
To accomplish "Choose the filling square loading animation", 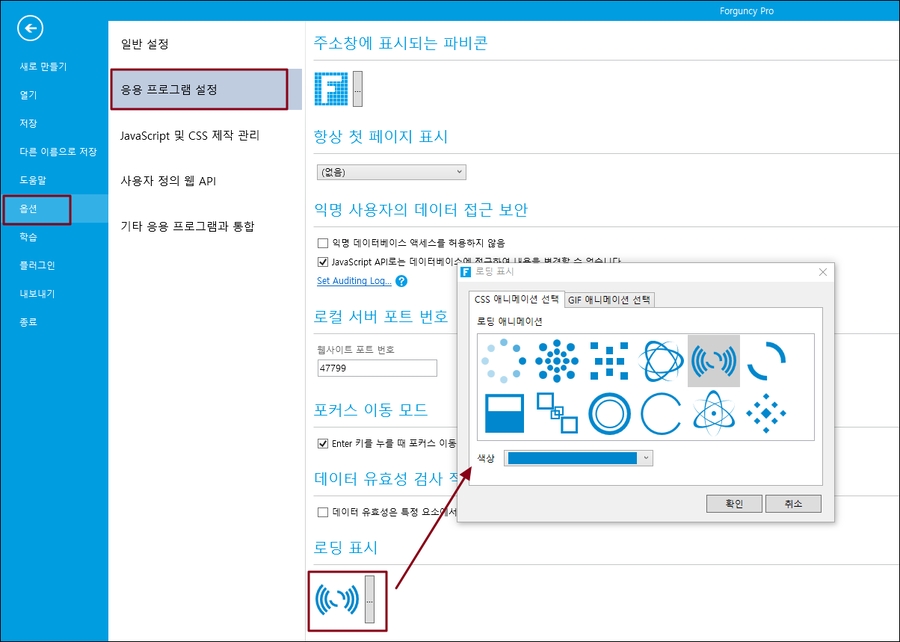I will pos(505,413).
